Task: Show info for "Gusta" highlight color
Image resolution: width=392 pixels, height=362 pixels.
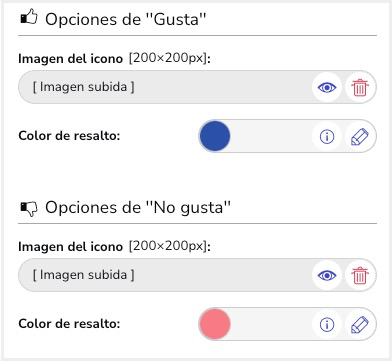Action: [x=327, y=136]
